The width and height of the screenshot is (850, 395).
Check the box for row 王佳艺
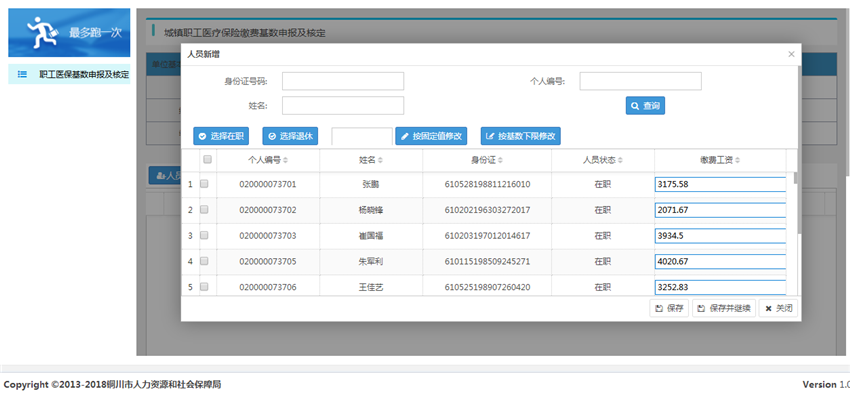(x=204, y=287)
